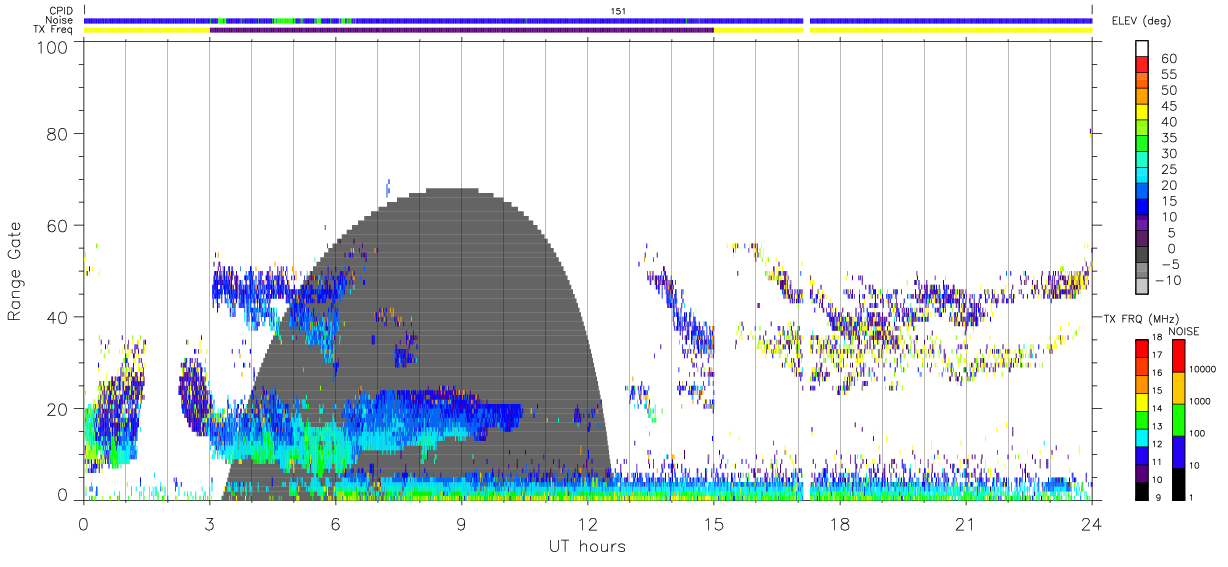Click the '13' label on the TX FRQ colorbar

point(1155,428)
